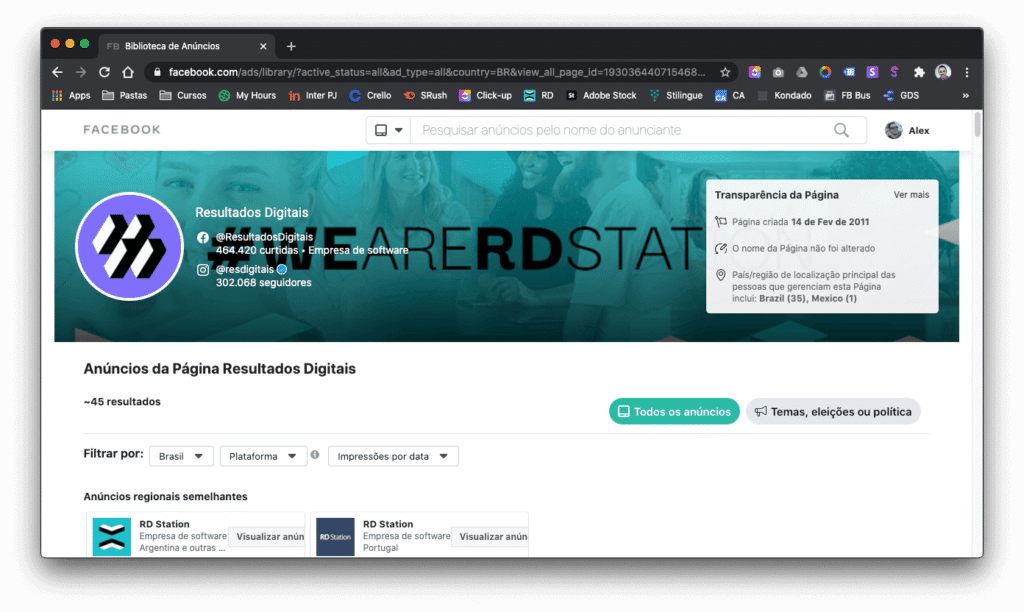
Task: Open the Adobe Stock bookmark
Action: 601,95
